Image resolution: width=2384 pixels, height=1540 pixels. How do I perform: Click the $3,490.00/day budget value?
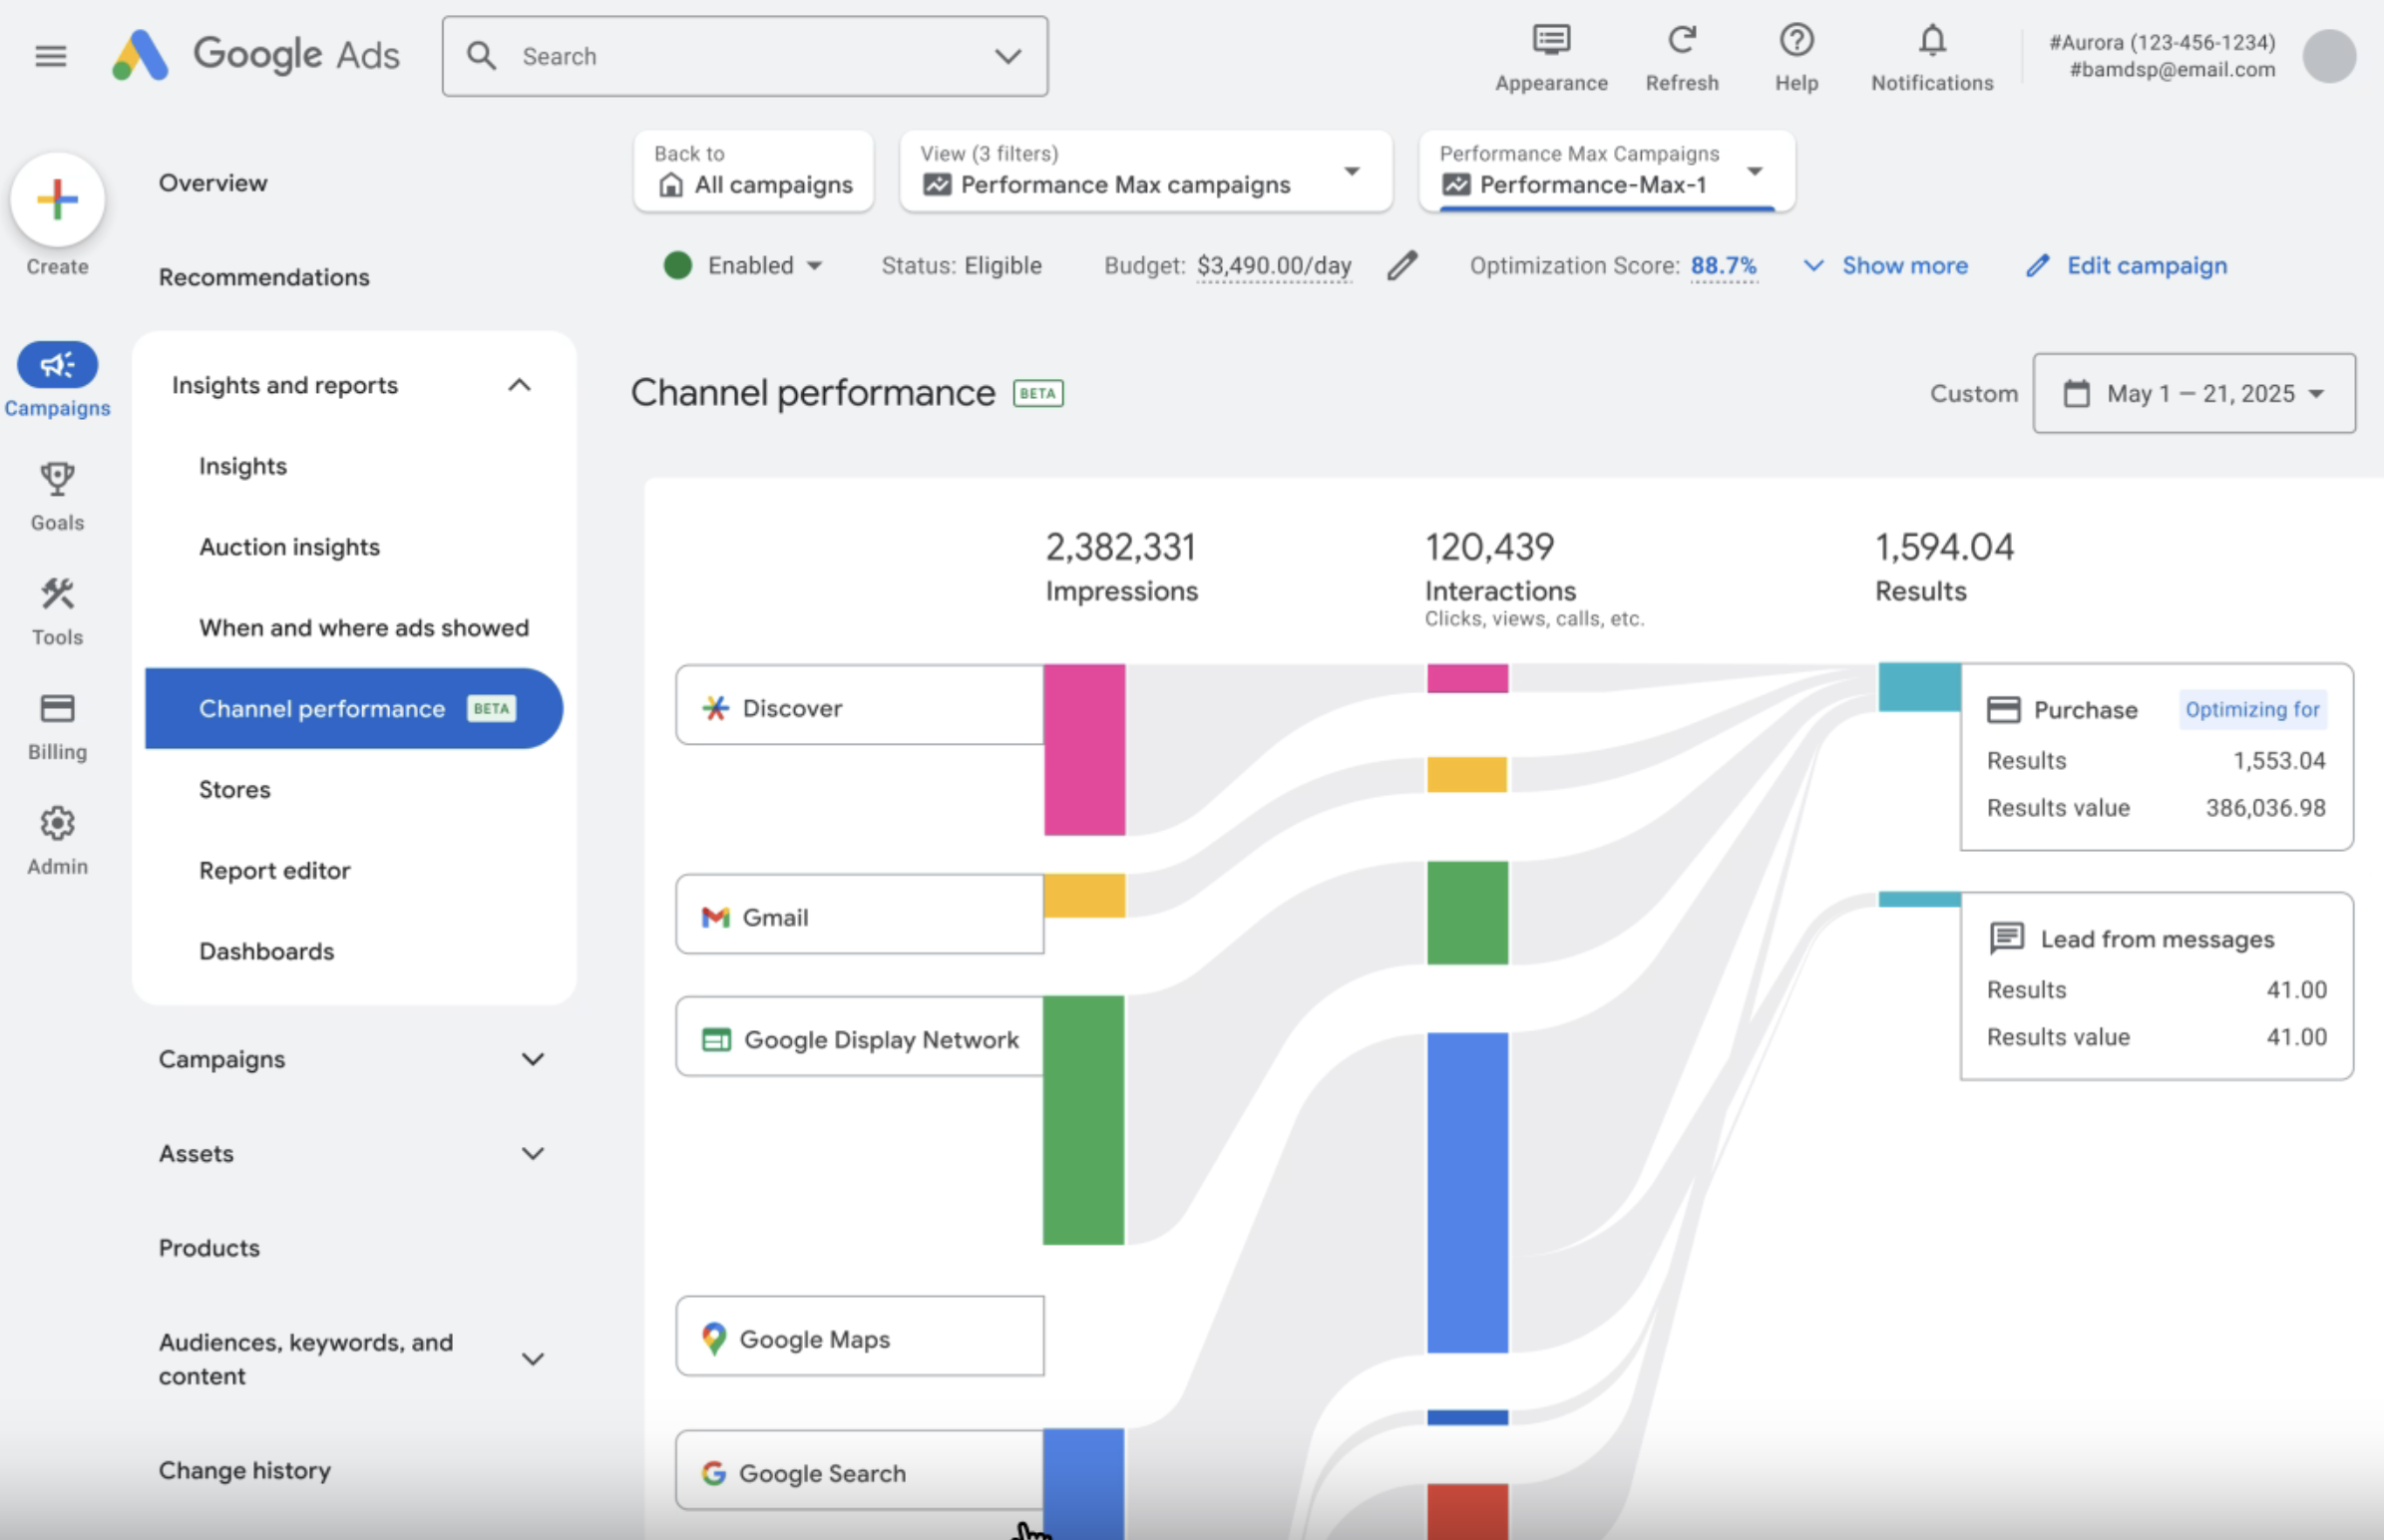click(x=1274, y=265)
